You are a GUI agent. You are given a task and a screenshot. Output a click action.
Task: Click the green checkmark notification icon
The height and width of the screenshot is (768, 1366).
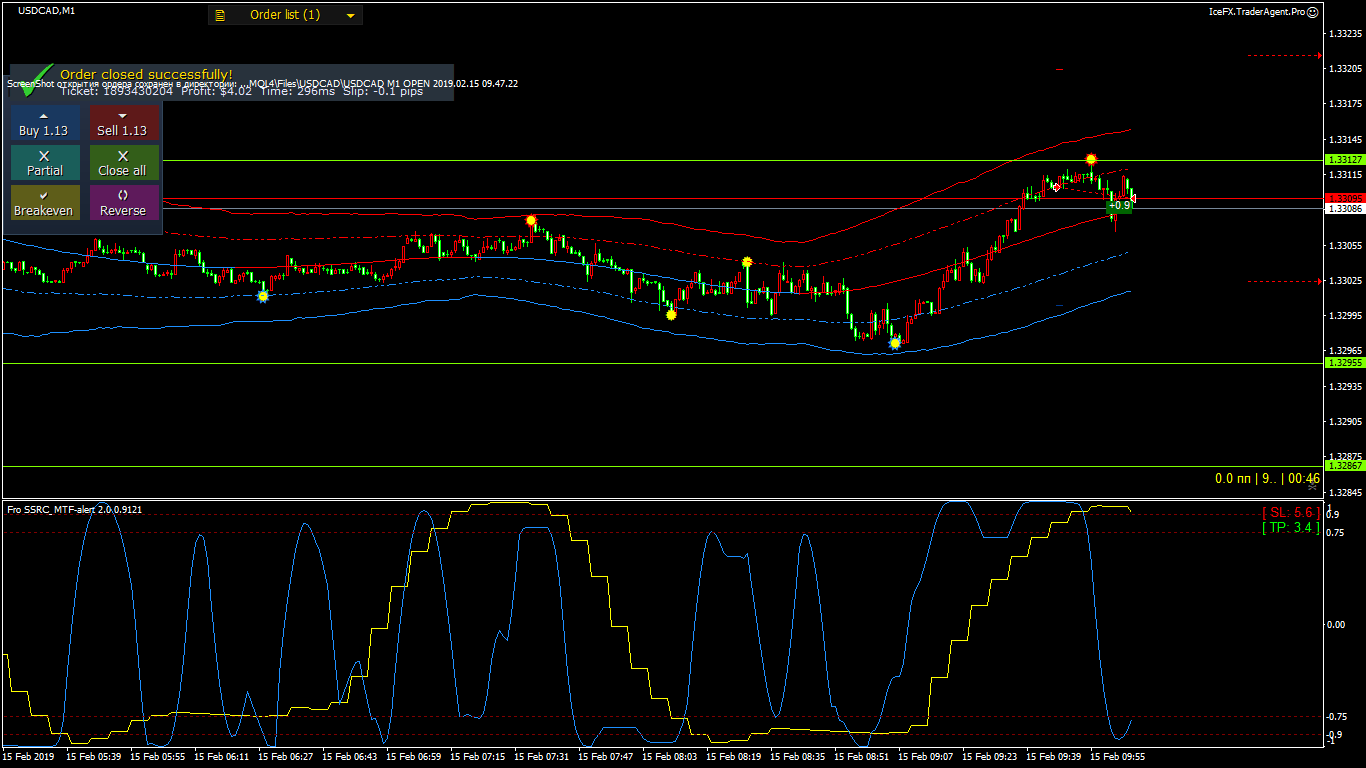point(37,79)
